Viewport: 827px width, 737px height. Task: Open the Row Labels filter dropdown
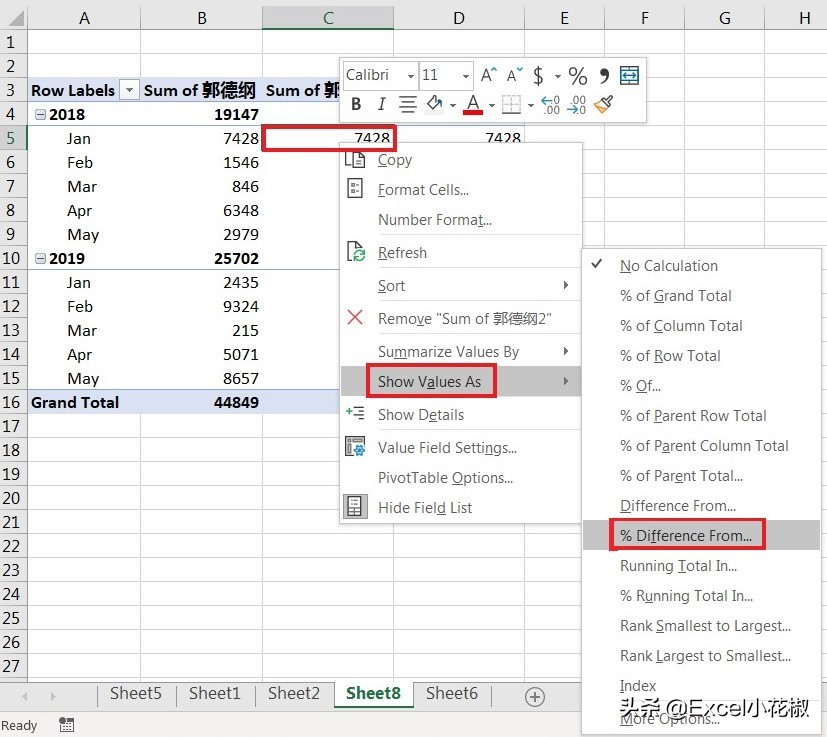click(x=129, y=91)
